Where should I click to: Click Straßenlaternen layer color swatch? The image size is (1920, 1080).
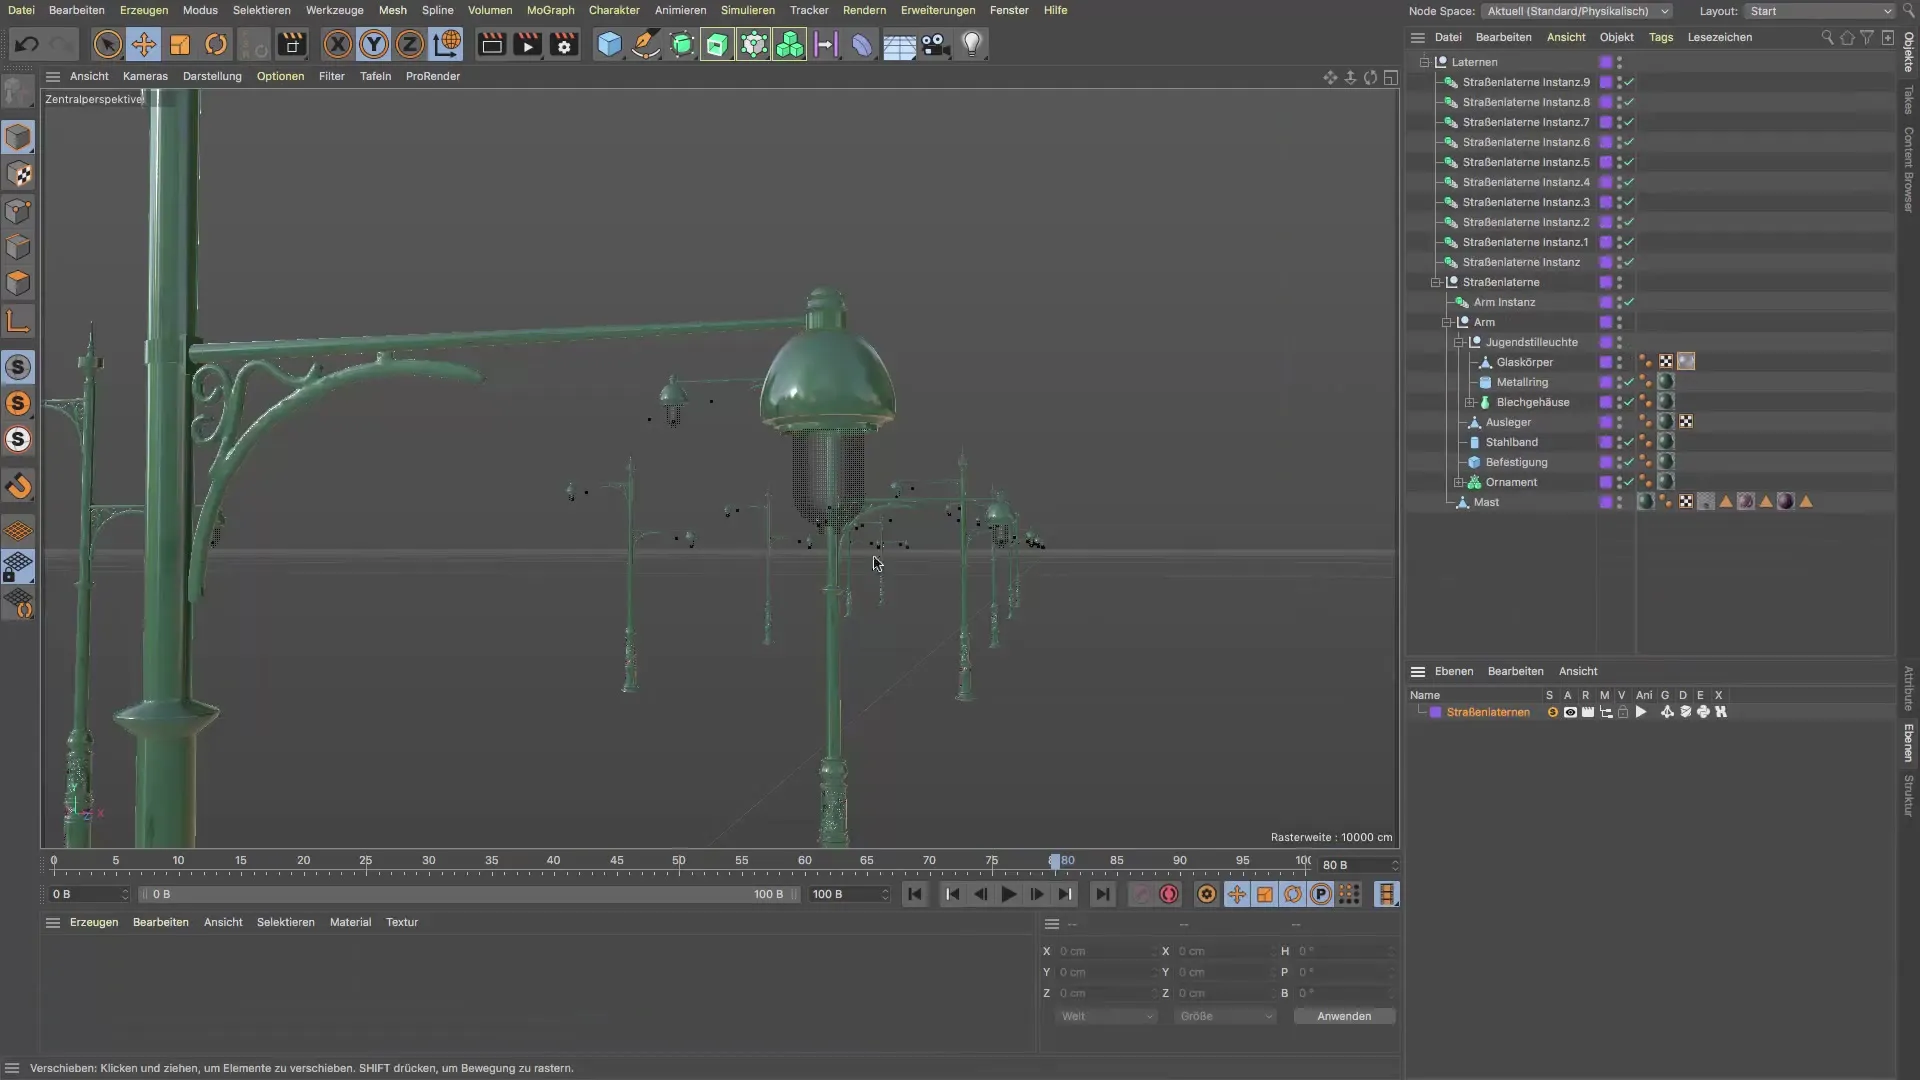coord(1436,712)
